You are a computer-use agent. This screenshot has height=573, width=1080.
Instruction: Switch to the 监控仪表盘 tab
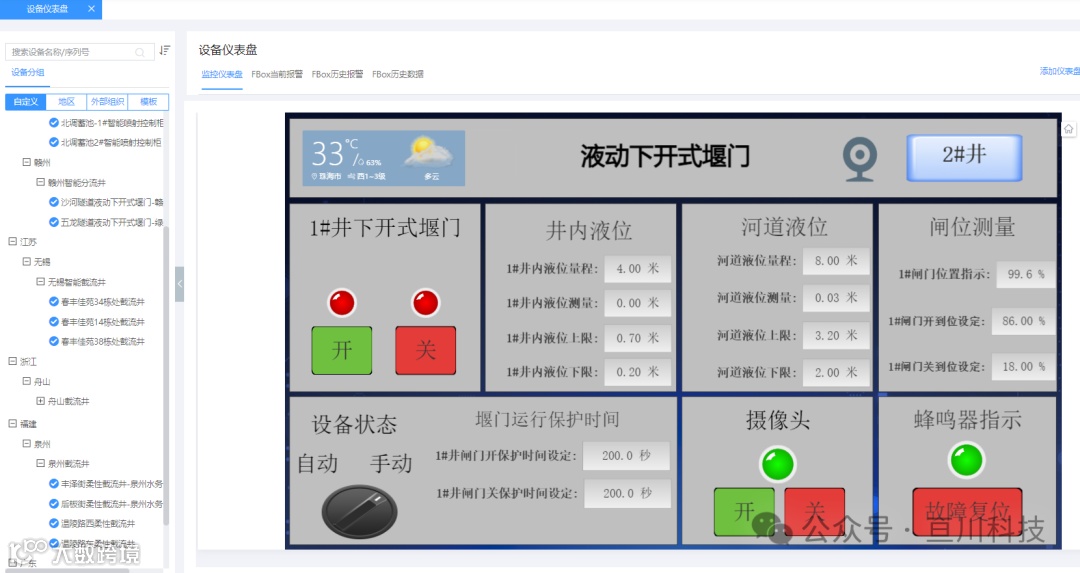[x=222, y=74]
